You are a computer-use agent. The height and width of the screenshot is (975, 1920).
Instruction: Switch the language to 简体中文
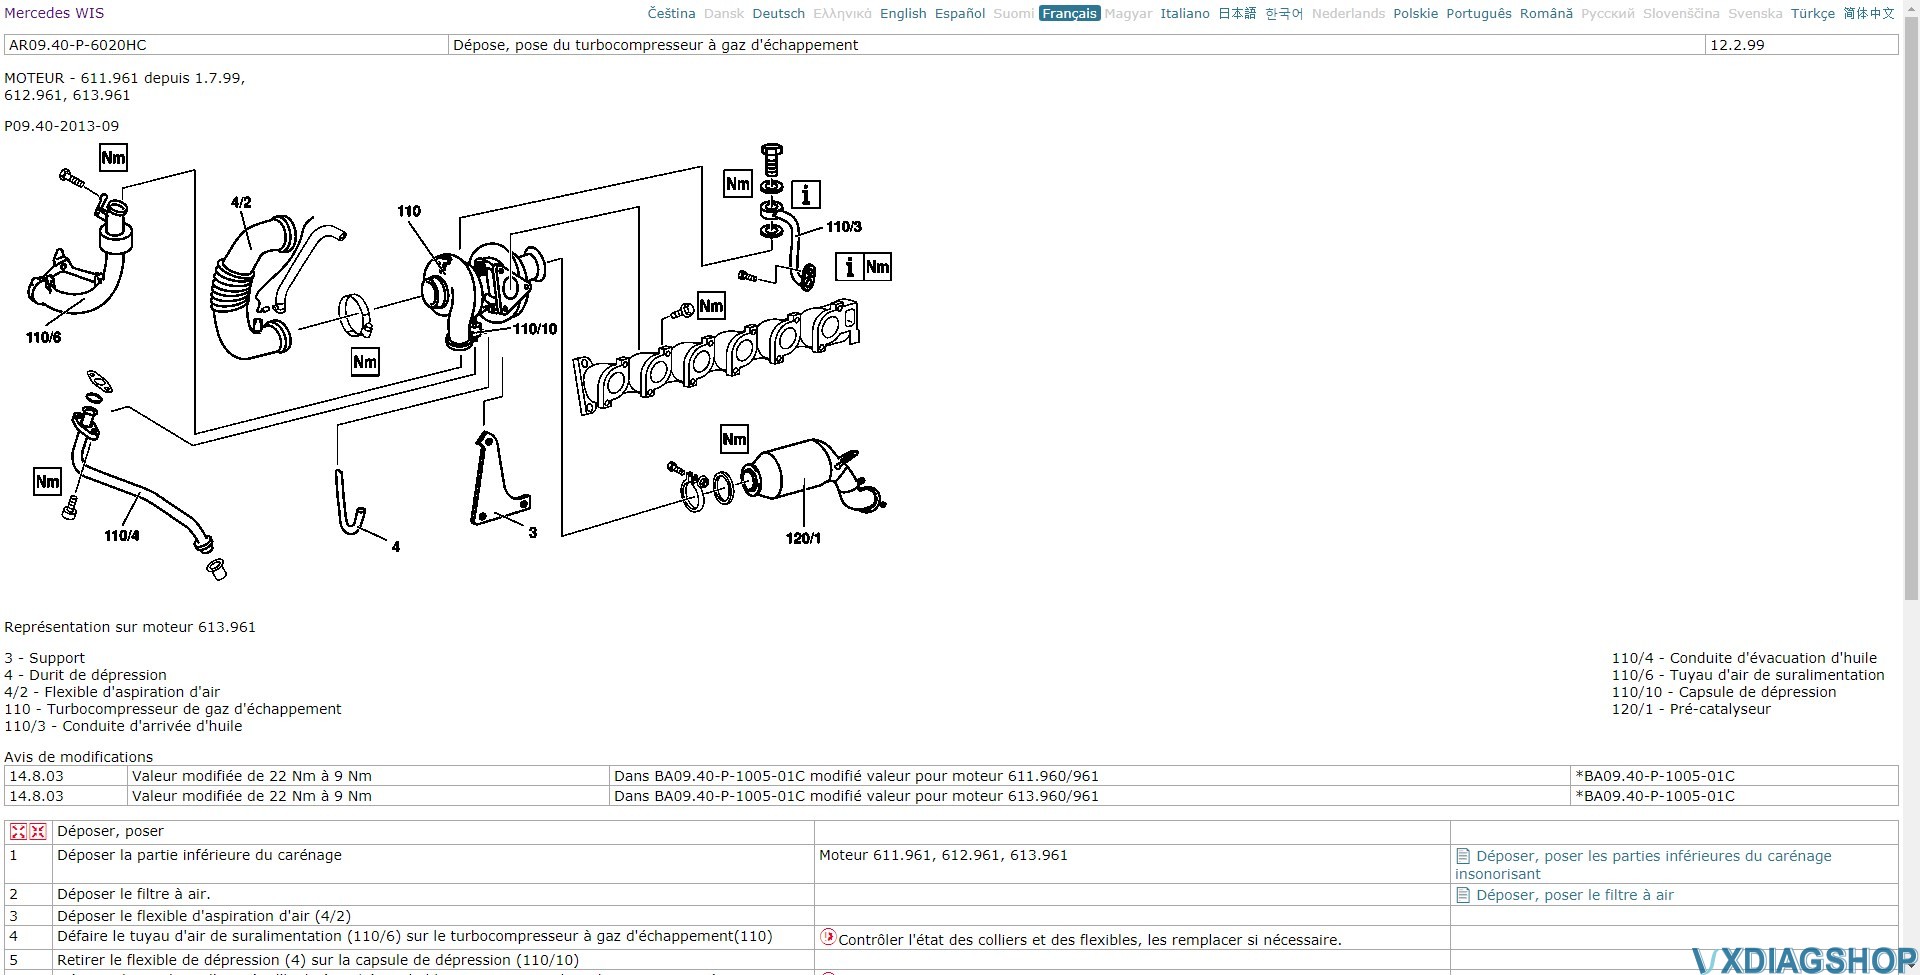click(1869, 13)
